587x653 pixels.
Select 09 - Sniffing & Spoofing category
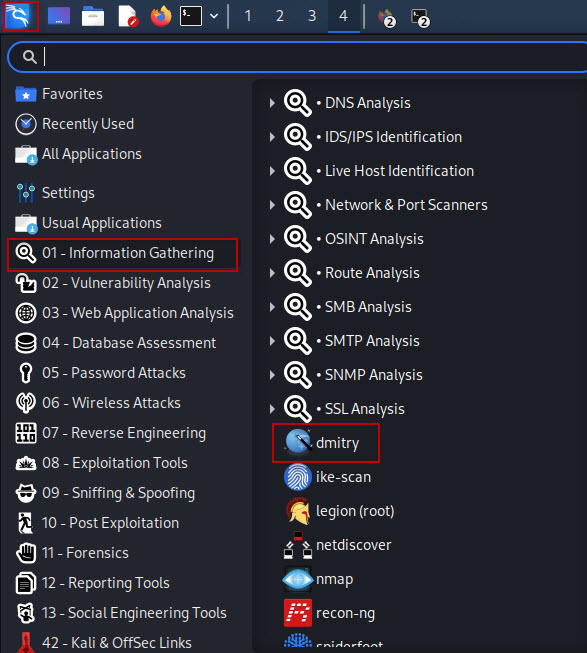(105, 493)
